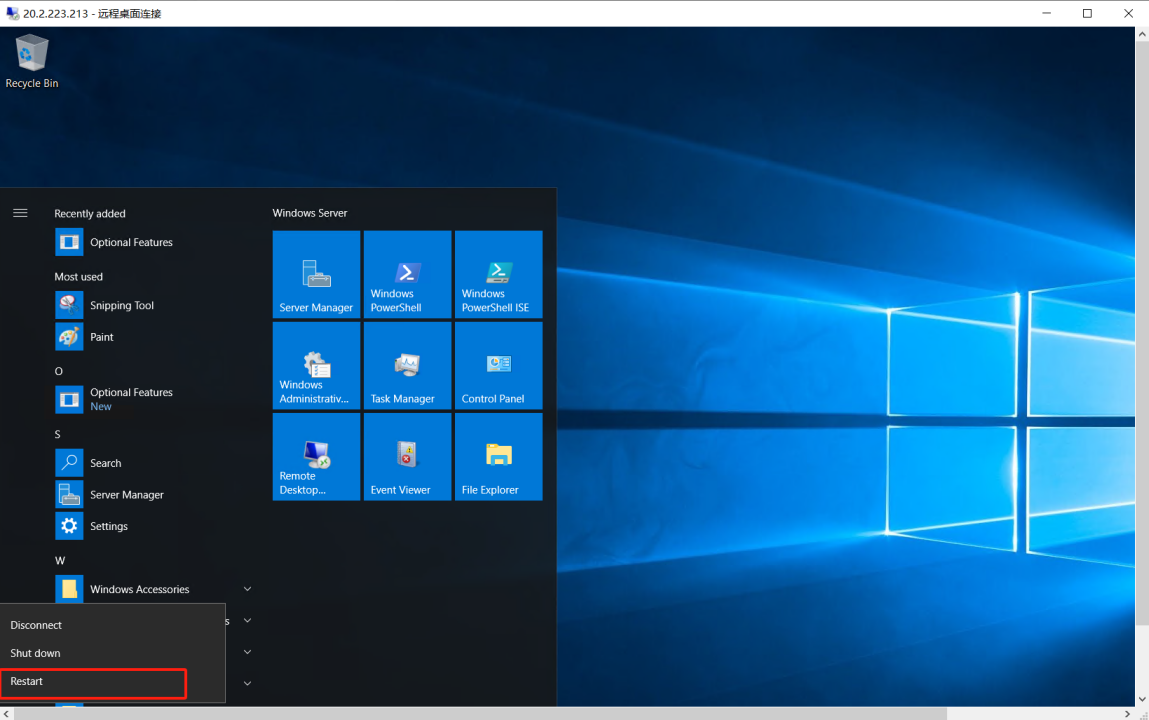Viewport: 1149px width, 720px height.
Task: Launch the Event Viewer tile
Action: (x=407, y=456)
